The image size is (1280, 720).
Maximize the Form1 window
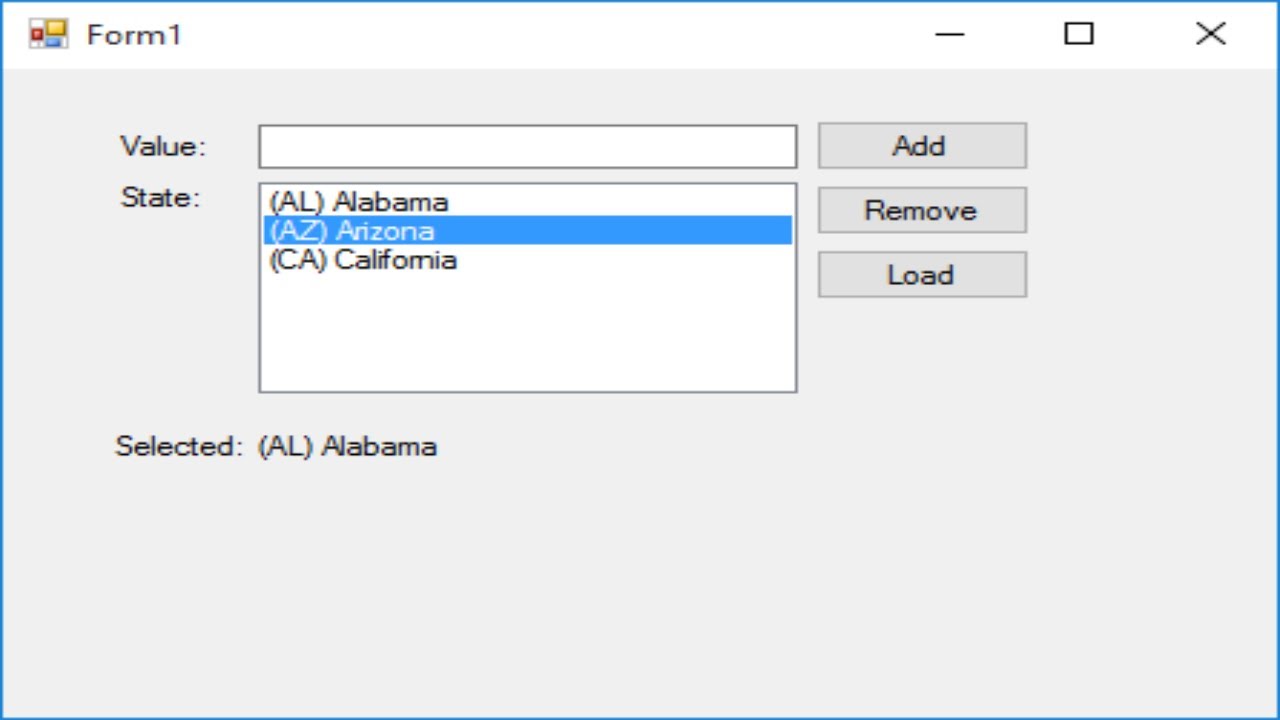point(1078,35)
